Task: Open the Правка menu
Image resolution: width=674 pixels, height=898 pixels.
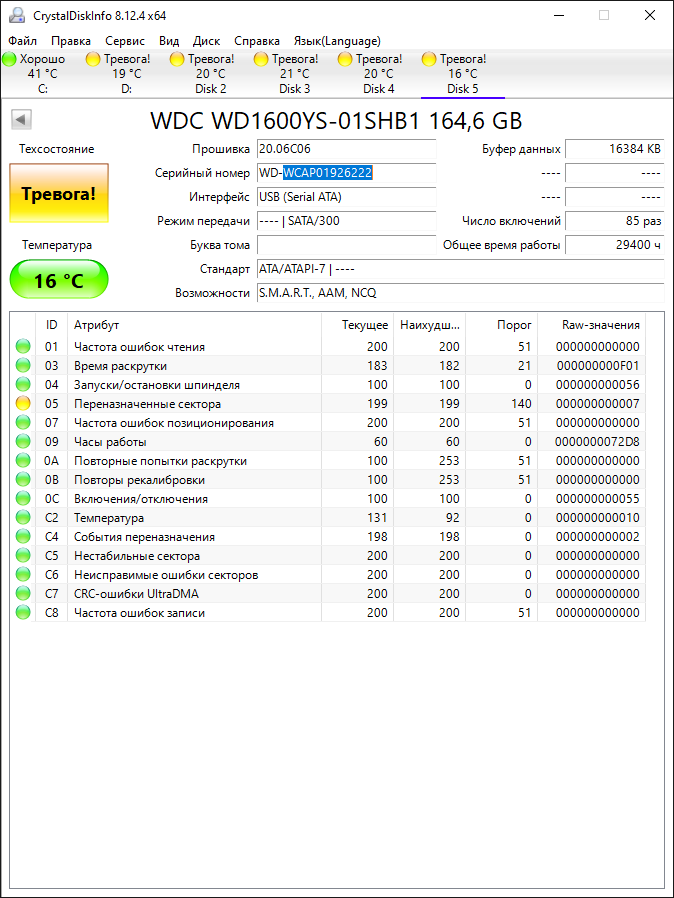Action: (x=70, y=41)
